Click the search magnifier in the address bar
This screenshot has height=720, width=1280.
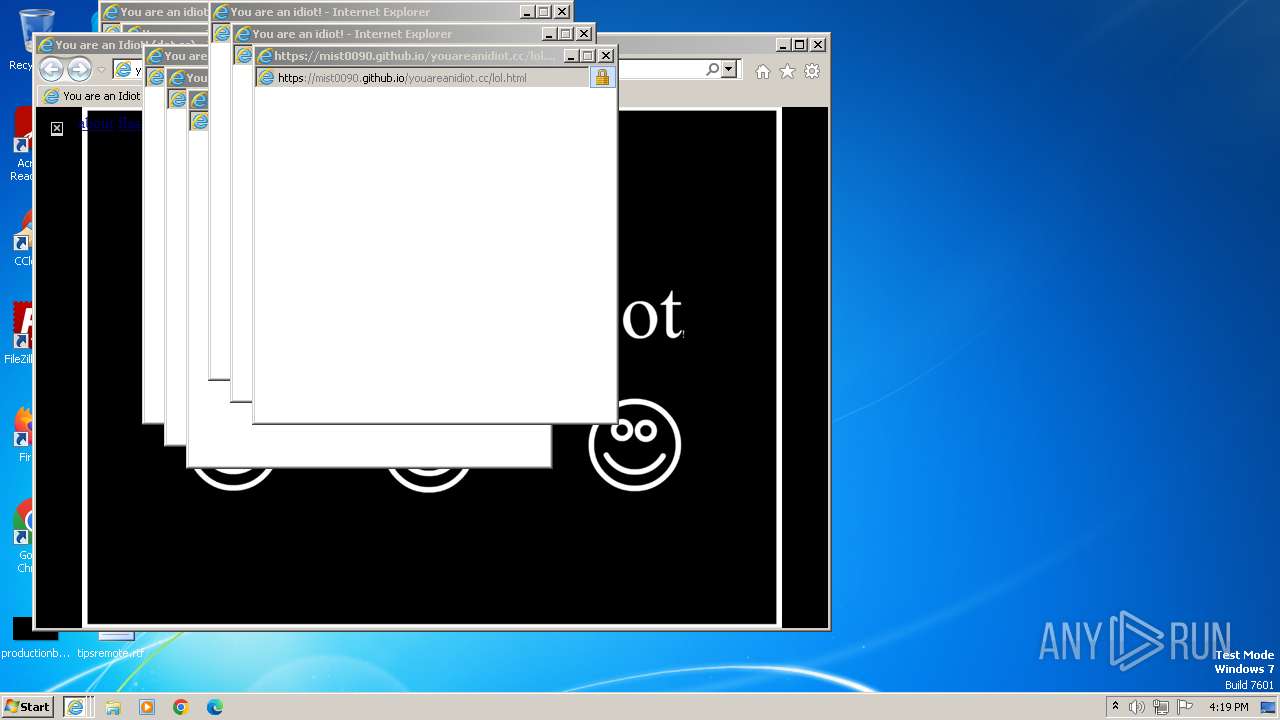point(712,69)
